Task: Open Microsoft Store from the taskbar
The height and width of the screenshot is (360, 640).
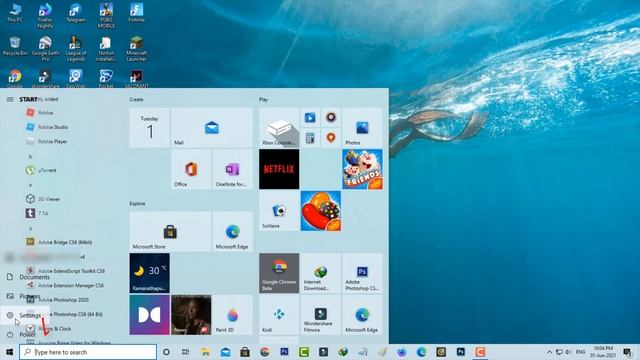Action: coord(245,352)
